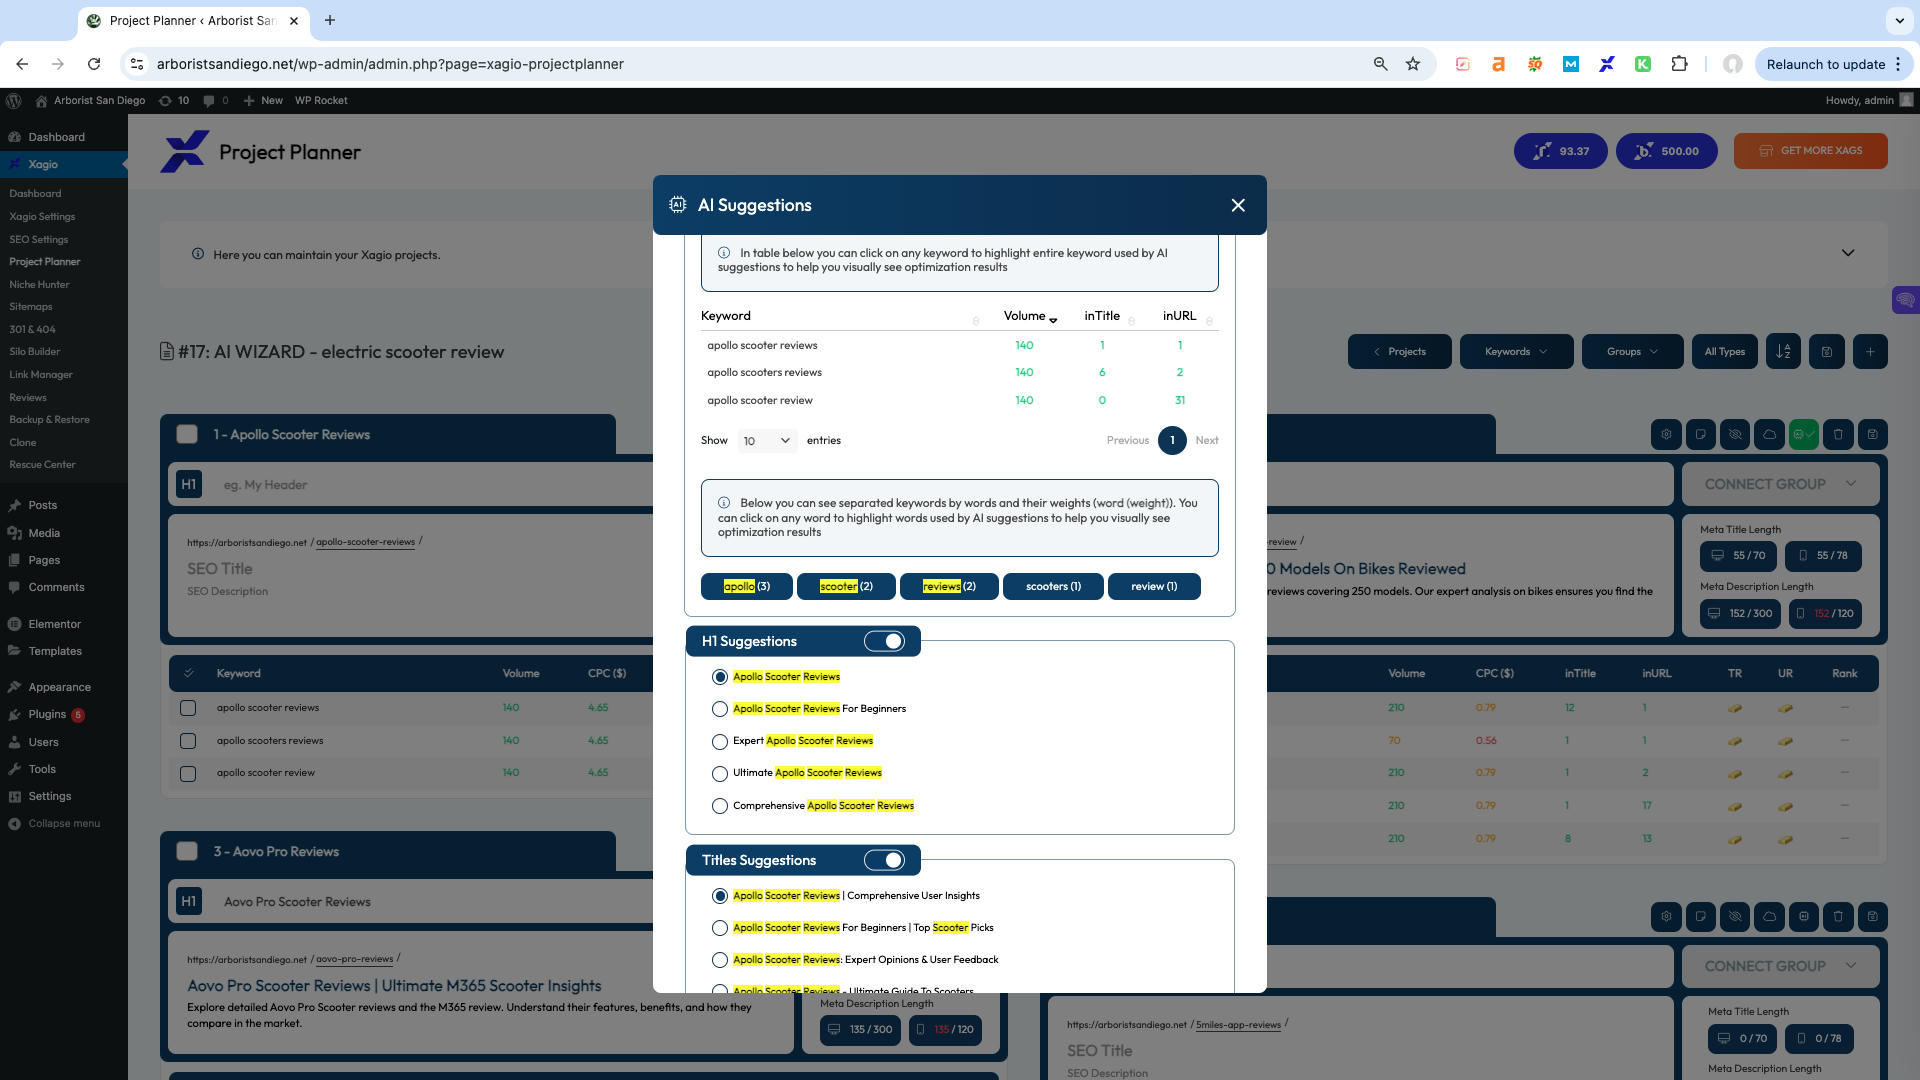
Task: Select H1 'Expert Apollo Scooter Reviews'
Action: [720, 741]
